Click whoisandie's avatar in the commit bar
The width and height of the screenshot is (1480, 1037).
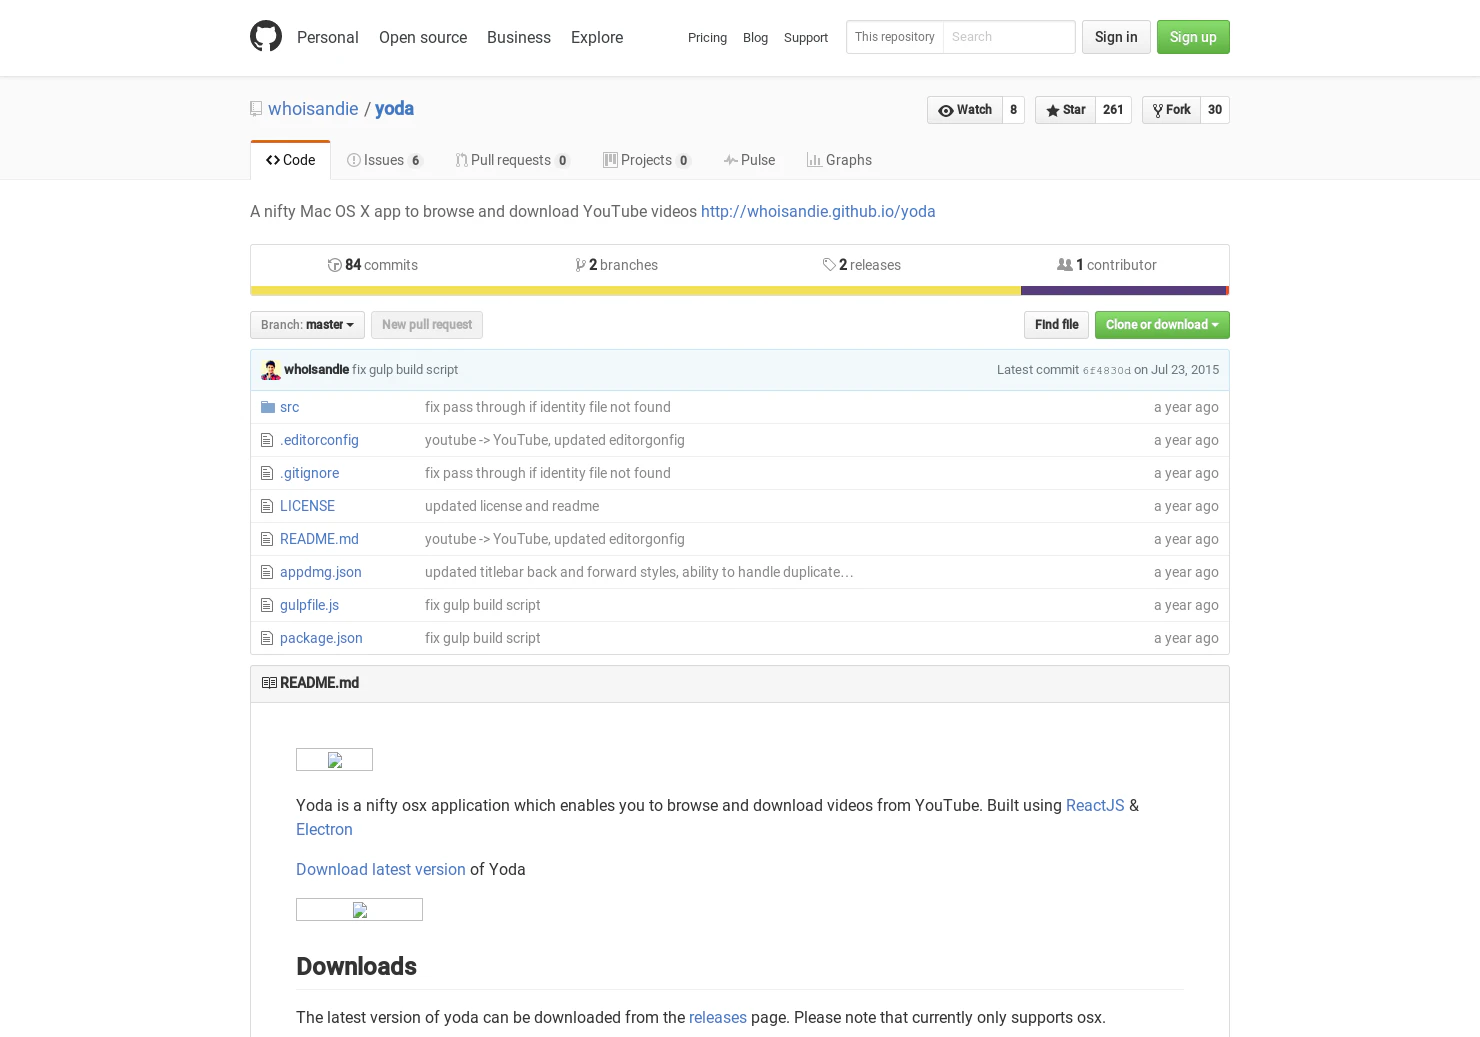click(271, 370)
